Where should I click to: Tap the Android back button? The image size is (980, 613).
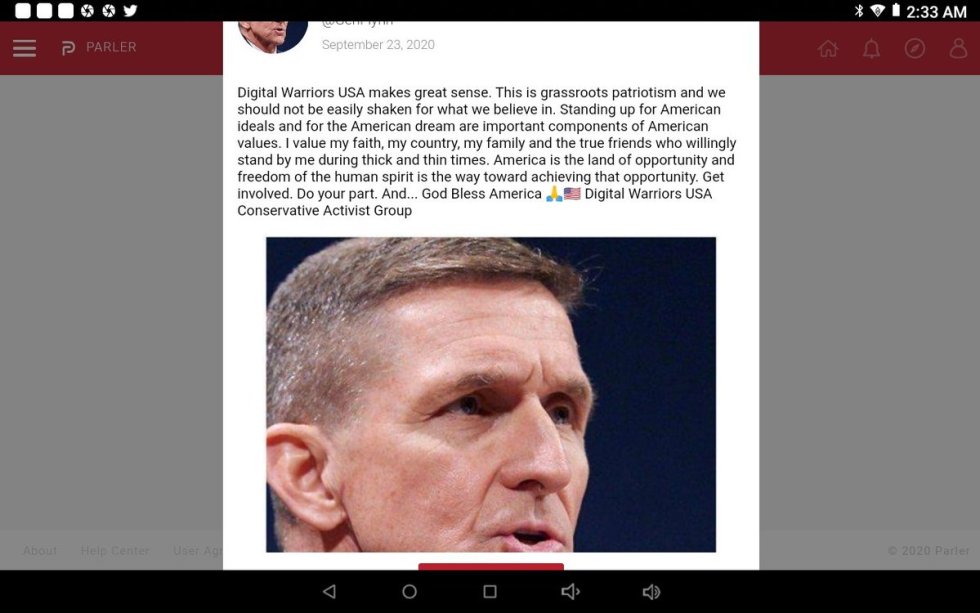pyautogui.click(x=329, y=591)
